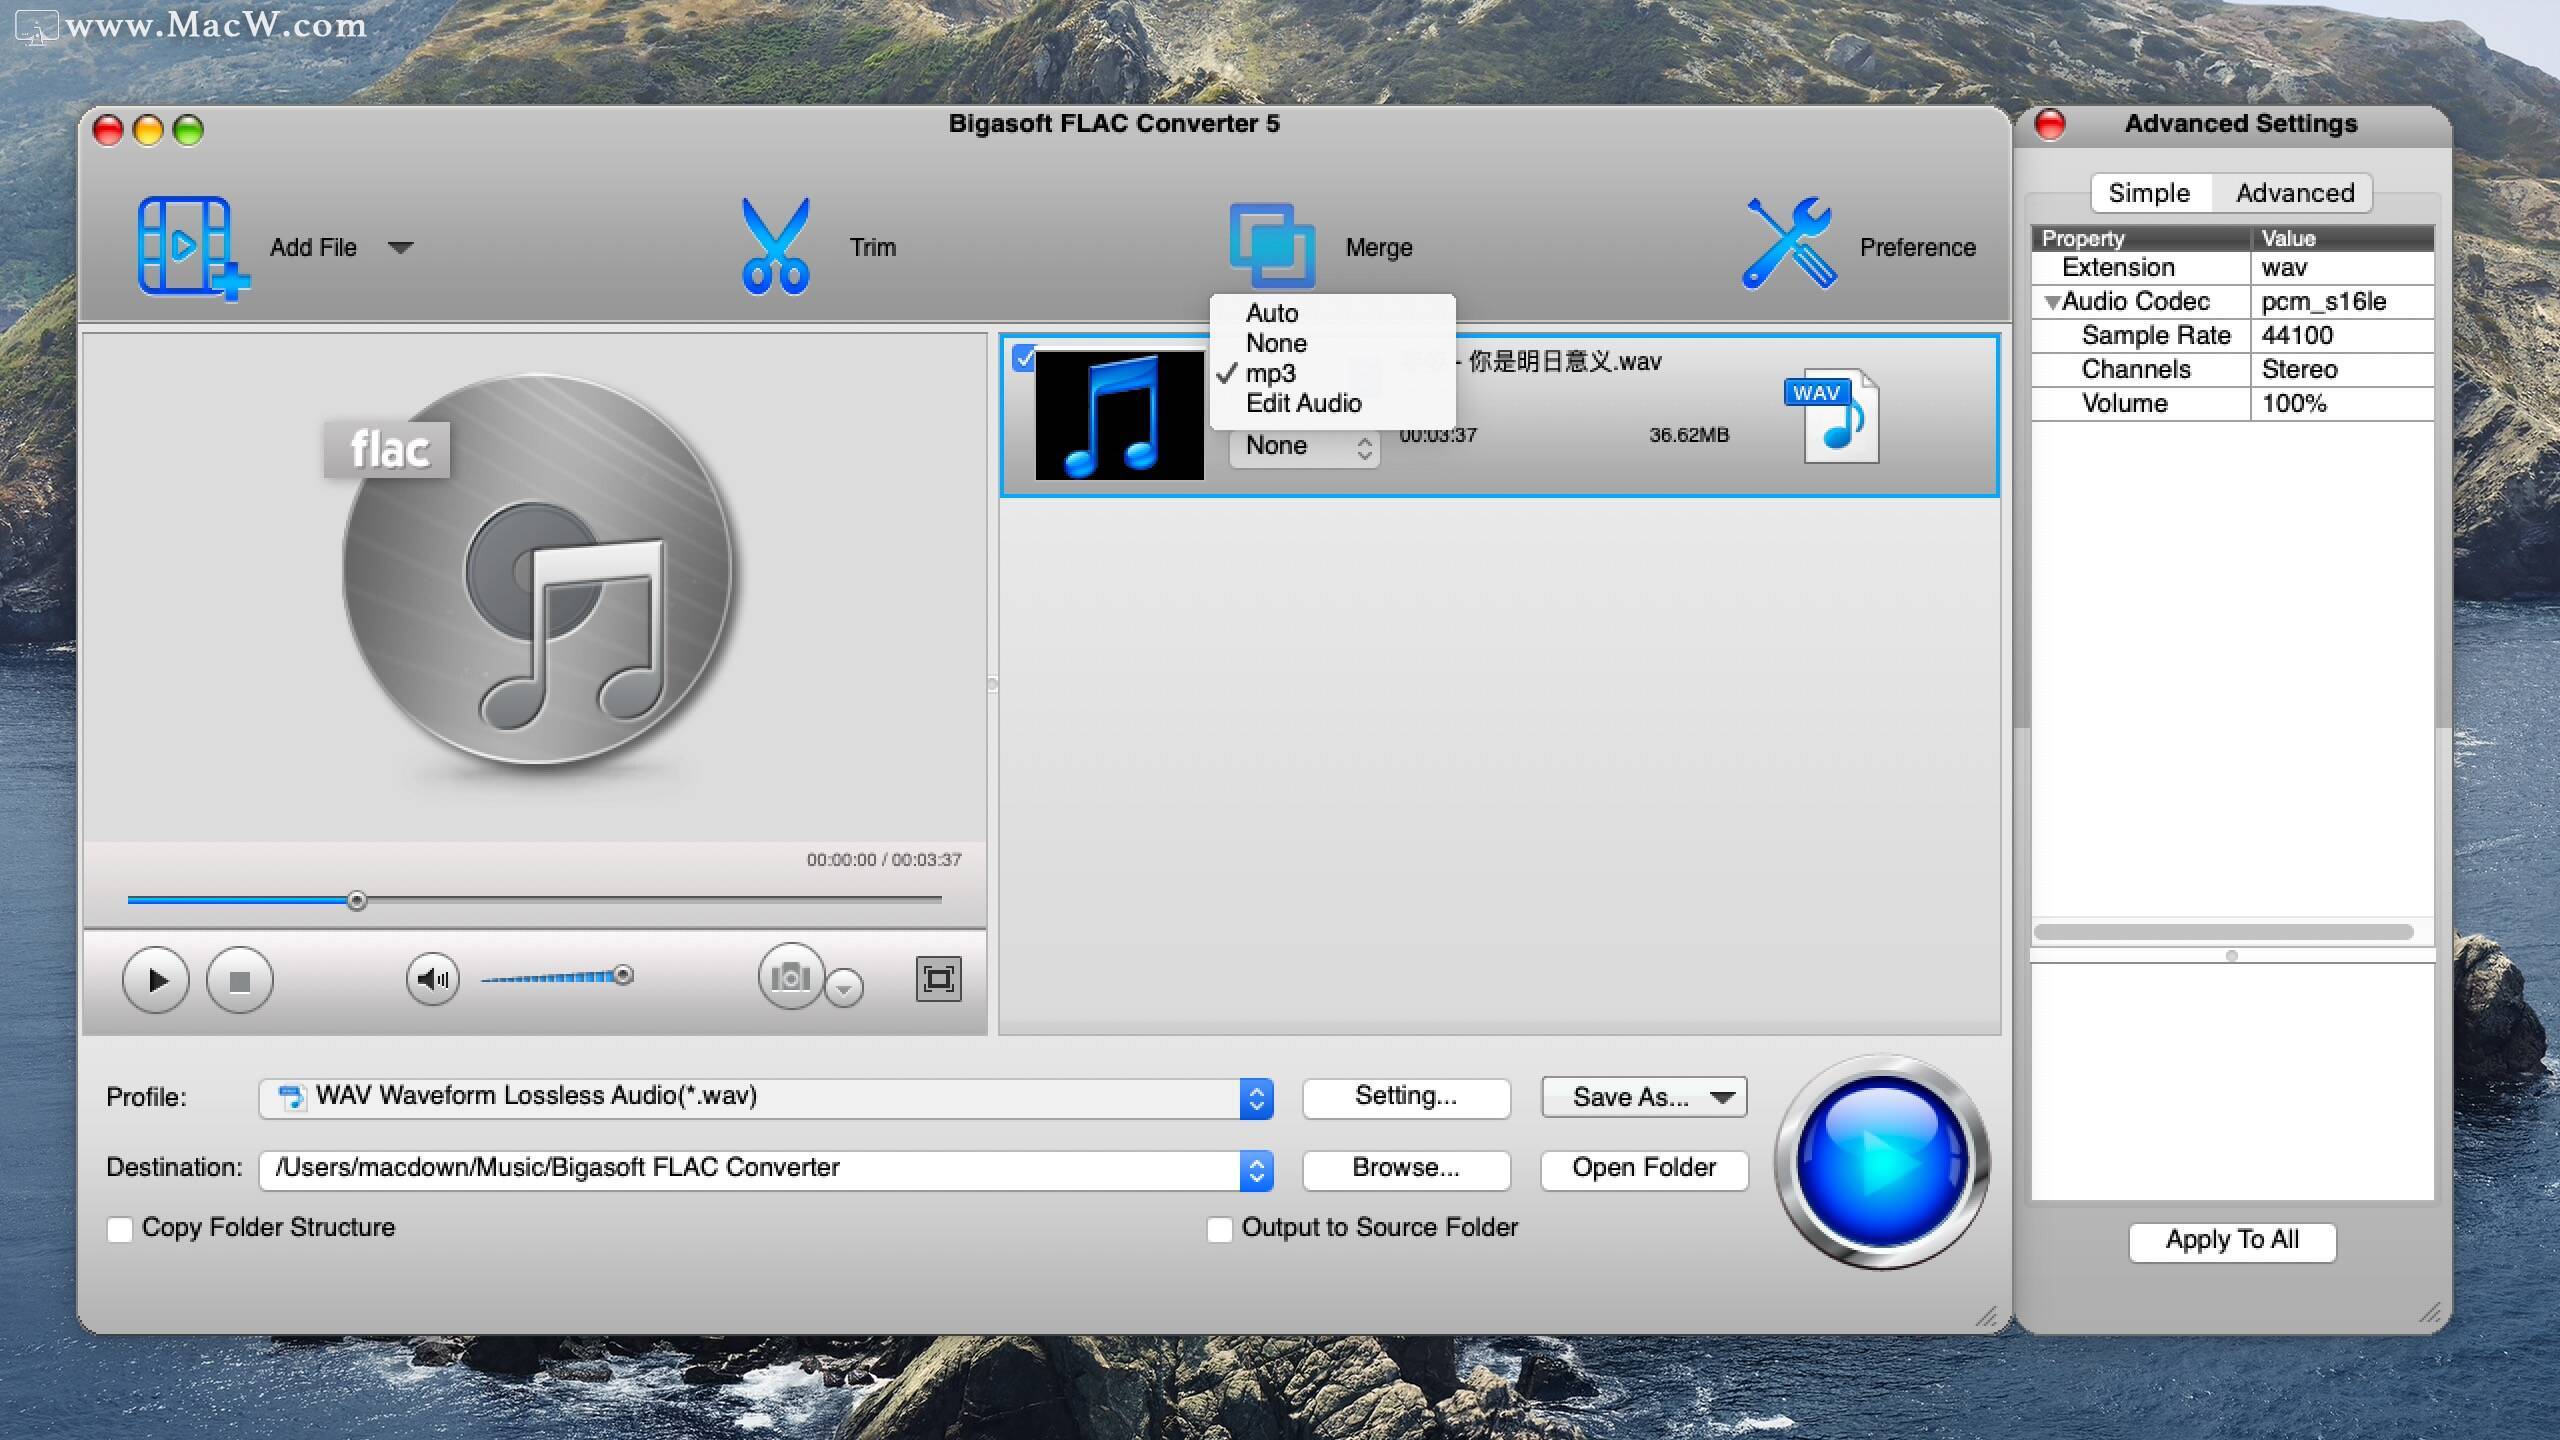
Task: Click the Advanced Settings horizontal scrollbar
Action: tap(2224, 932)
